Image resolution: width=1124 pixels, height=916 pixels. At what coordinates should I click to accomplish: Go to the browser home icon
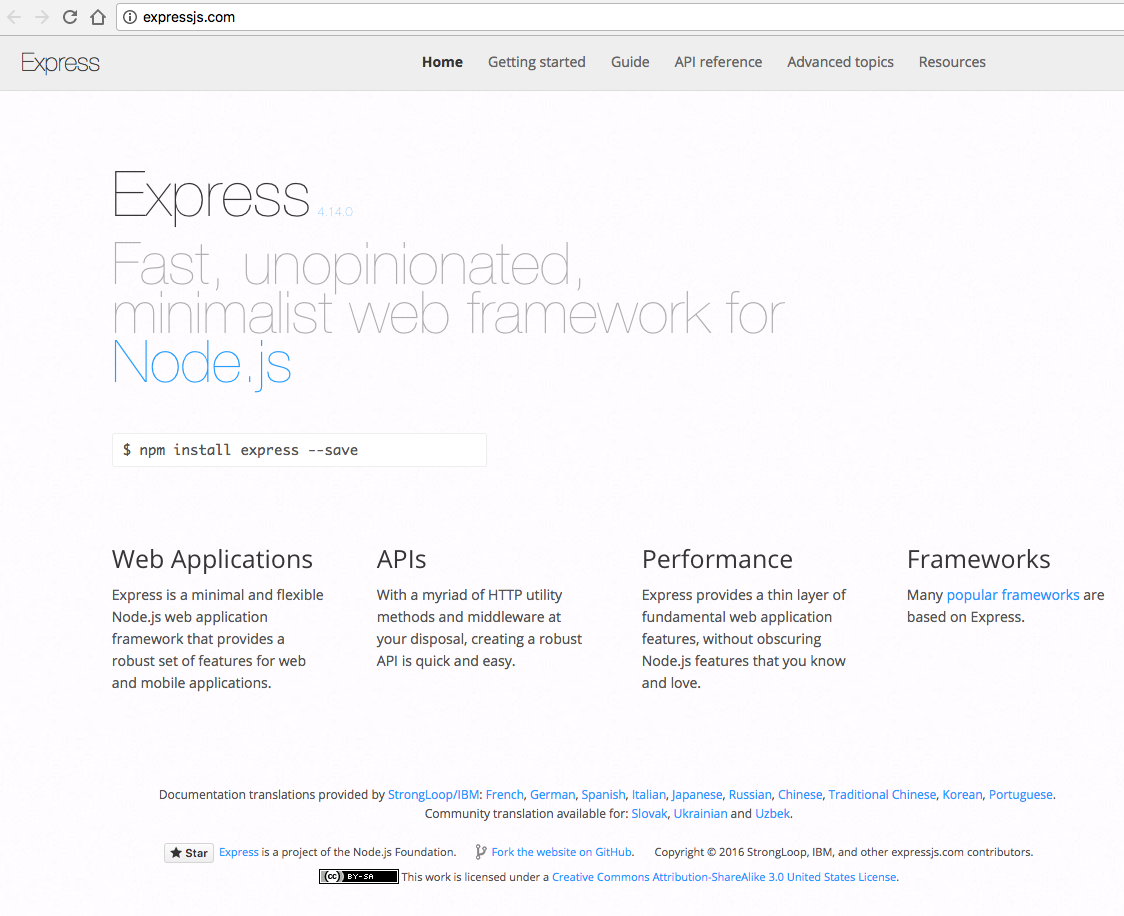point(98,17)
